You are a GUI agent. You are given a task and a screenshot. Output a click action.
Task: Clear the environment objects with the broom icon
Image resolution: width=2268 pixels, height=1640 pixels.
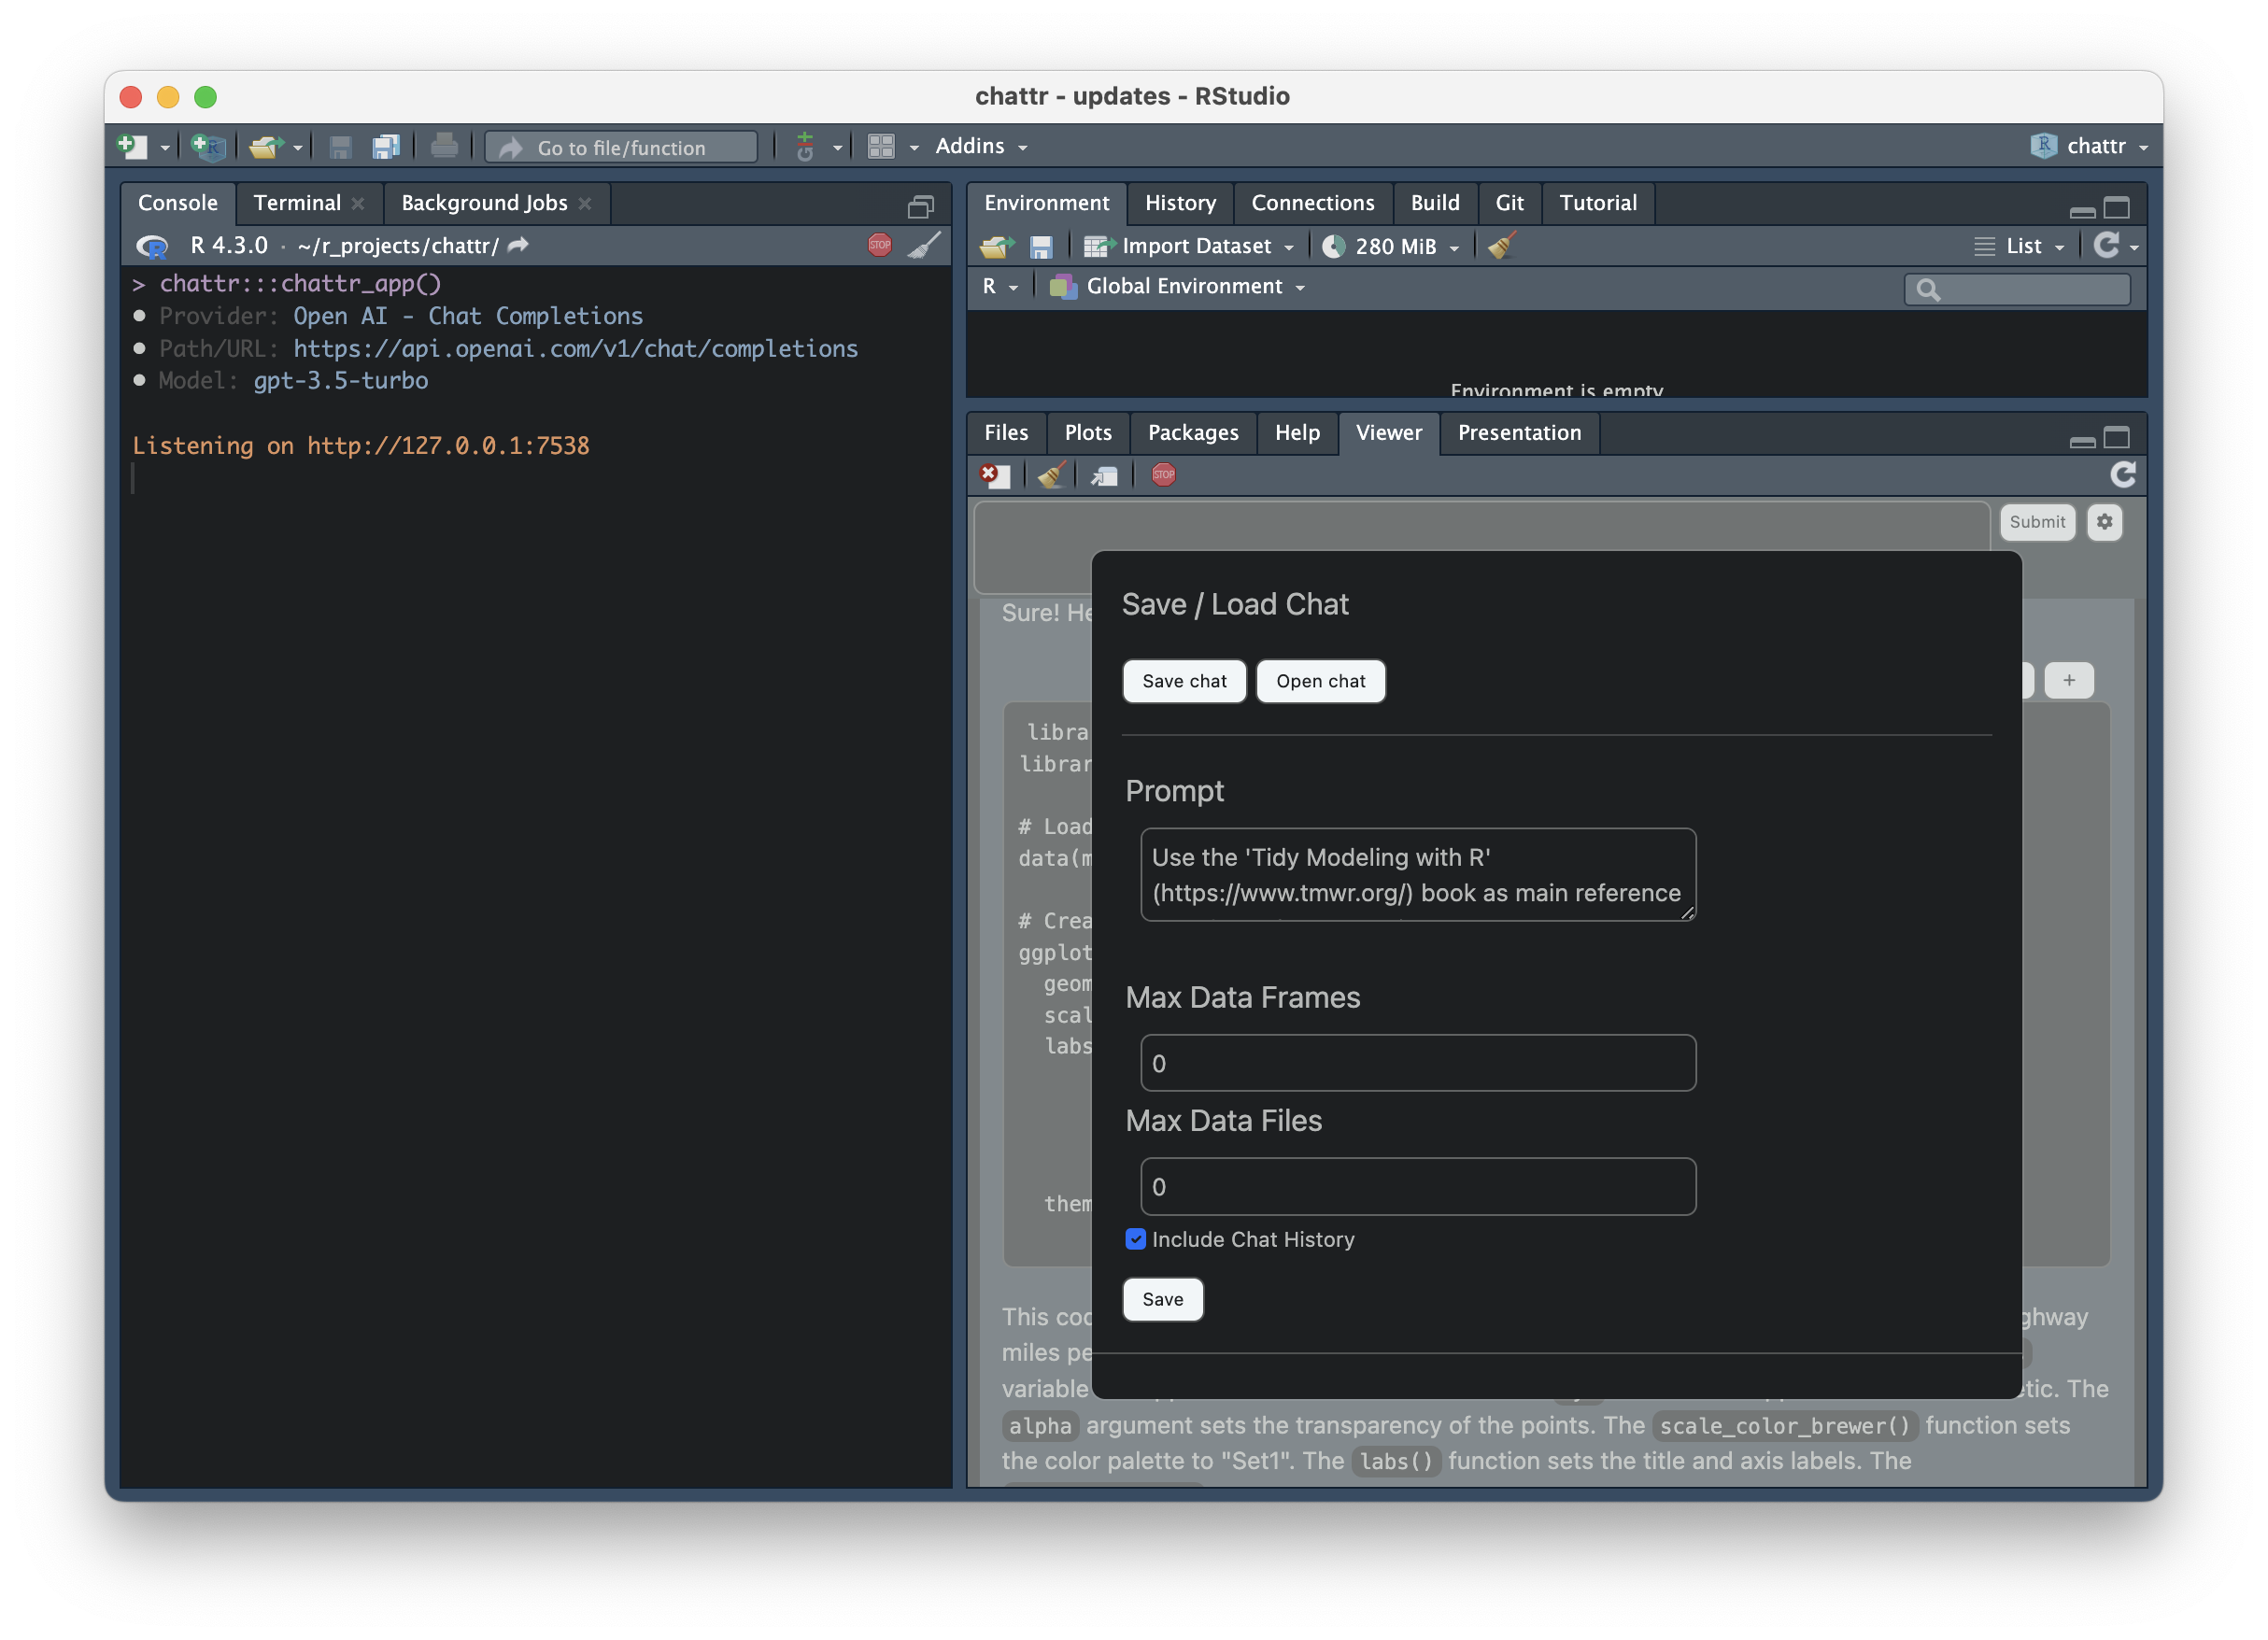1501,246
